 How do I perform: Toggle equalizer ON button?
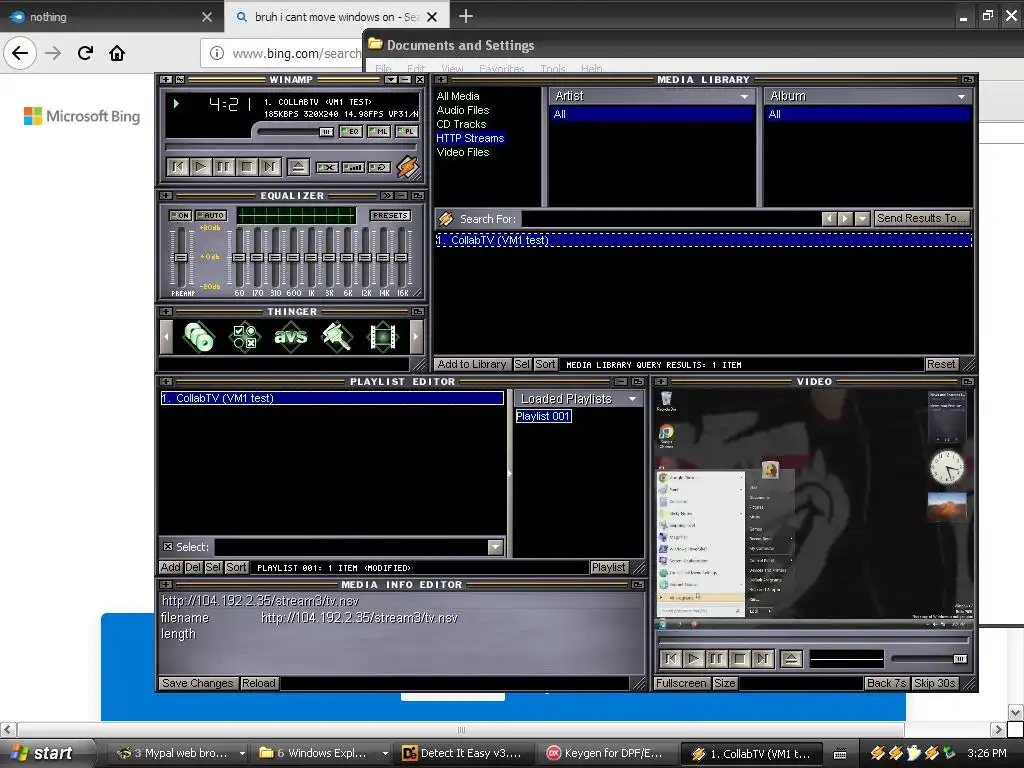[x=180, y=216]
